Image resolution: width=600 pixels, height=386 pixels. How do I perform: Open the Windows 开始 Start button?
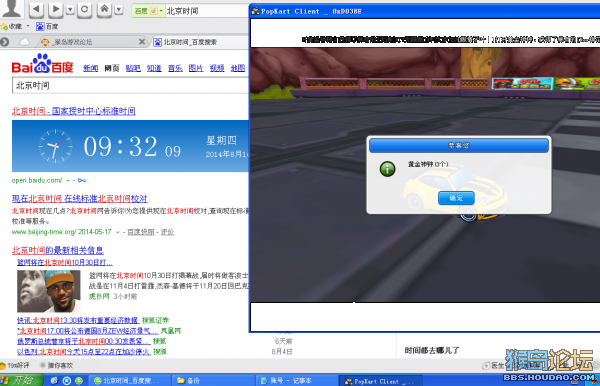point(21,380)
